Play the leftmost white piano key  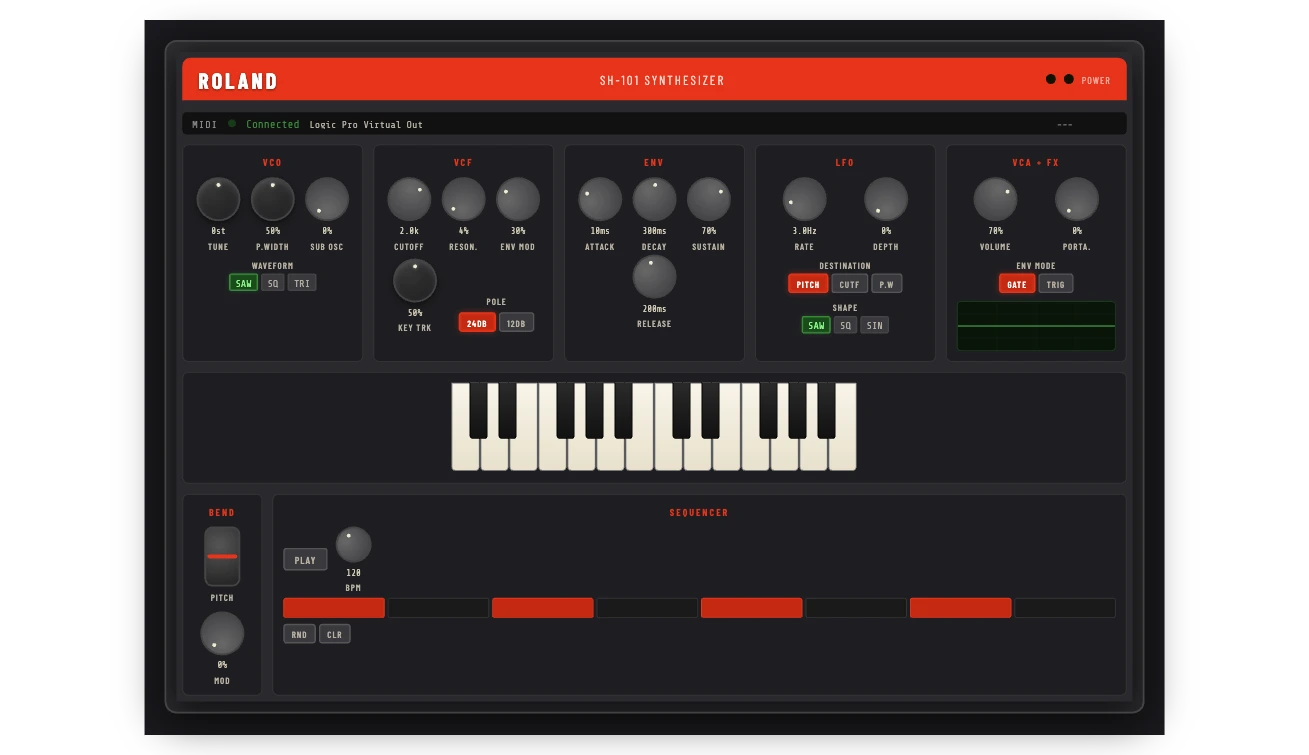465,455
